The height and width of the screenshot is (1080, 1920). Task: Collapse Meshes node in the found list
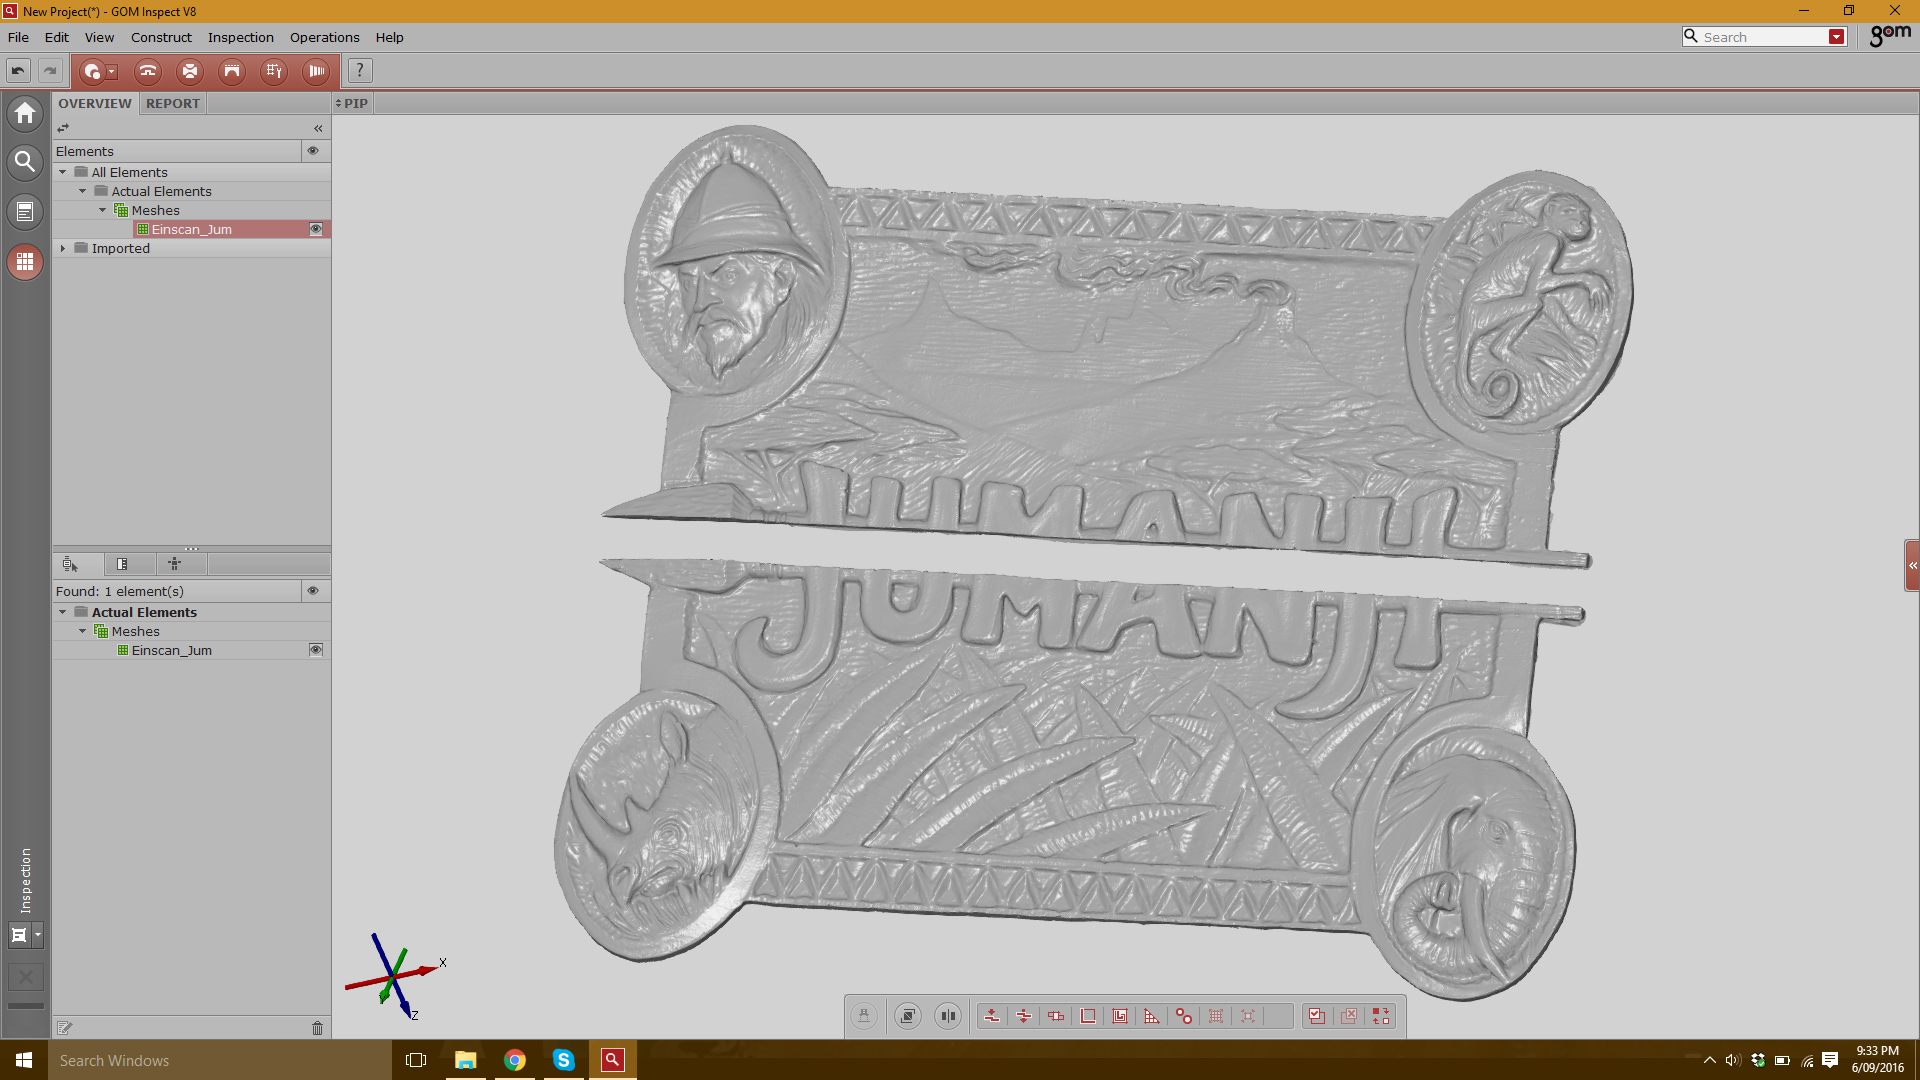[x=83, y=631]
